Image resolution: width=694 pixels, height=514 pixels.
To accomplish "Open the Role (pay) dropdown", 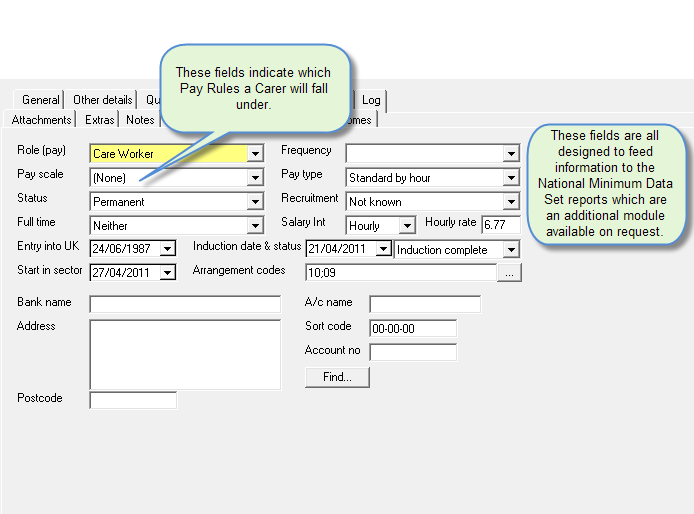I will pos(255,154).
